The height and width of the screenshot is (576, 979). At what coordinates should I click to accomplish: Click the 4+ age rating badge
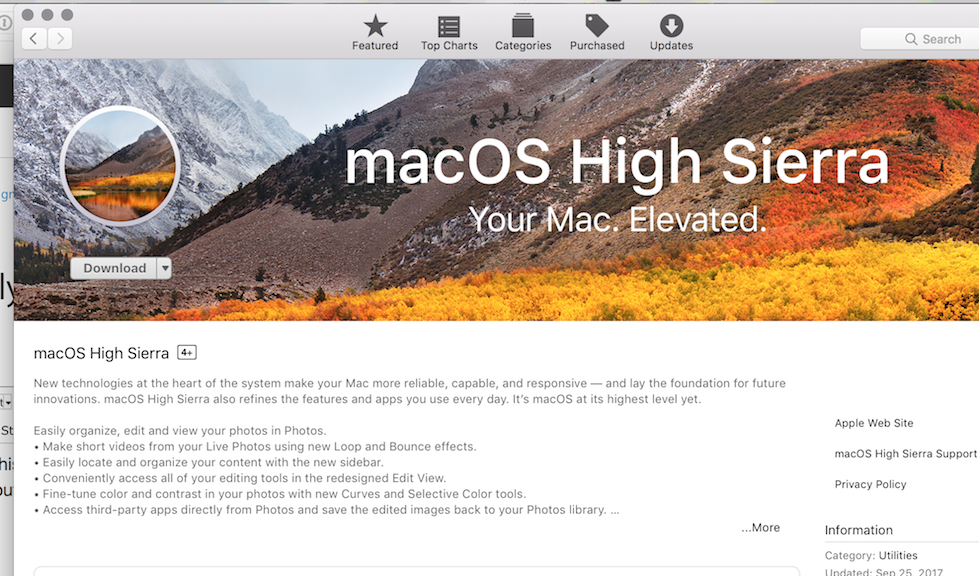click(x=187, y=353)
